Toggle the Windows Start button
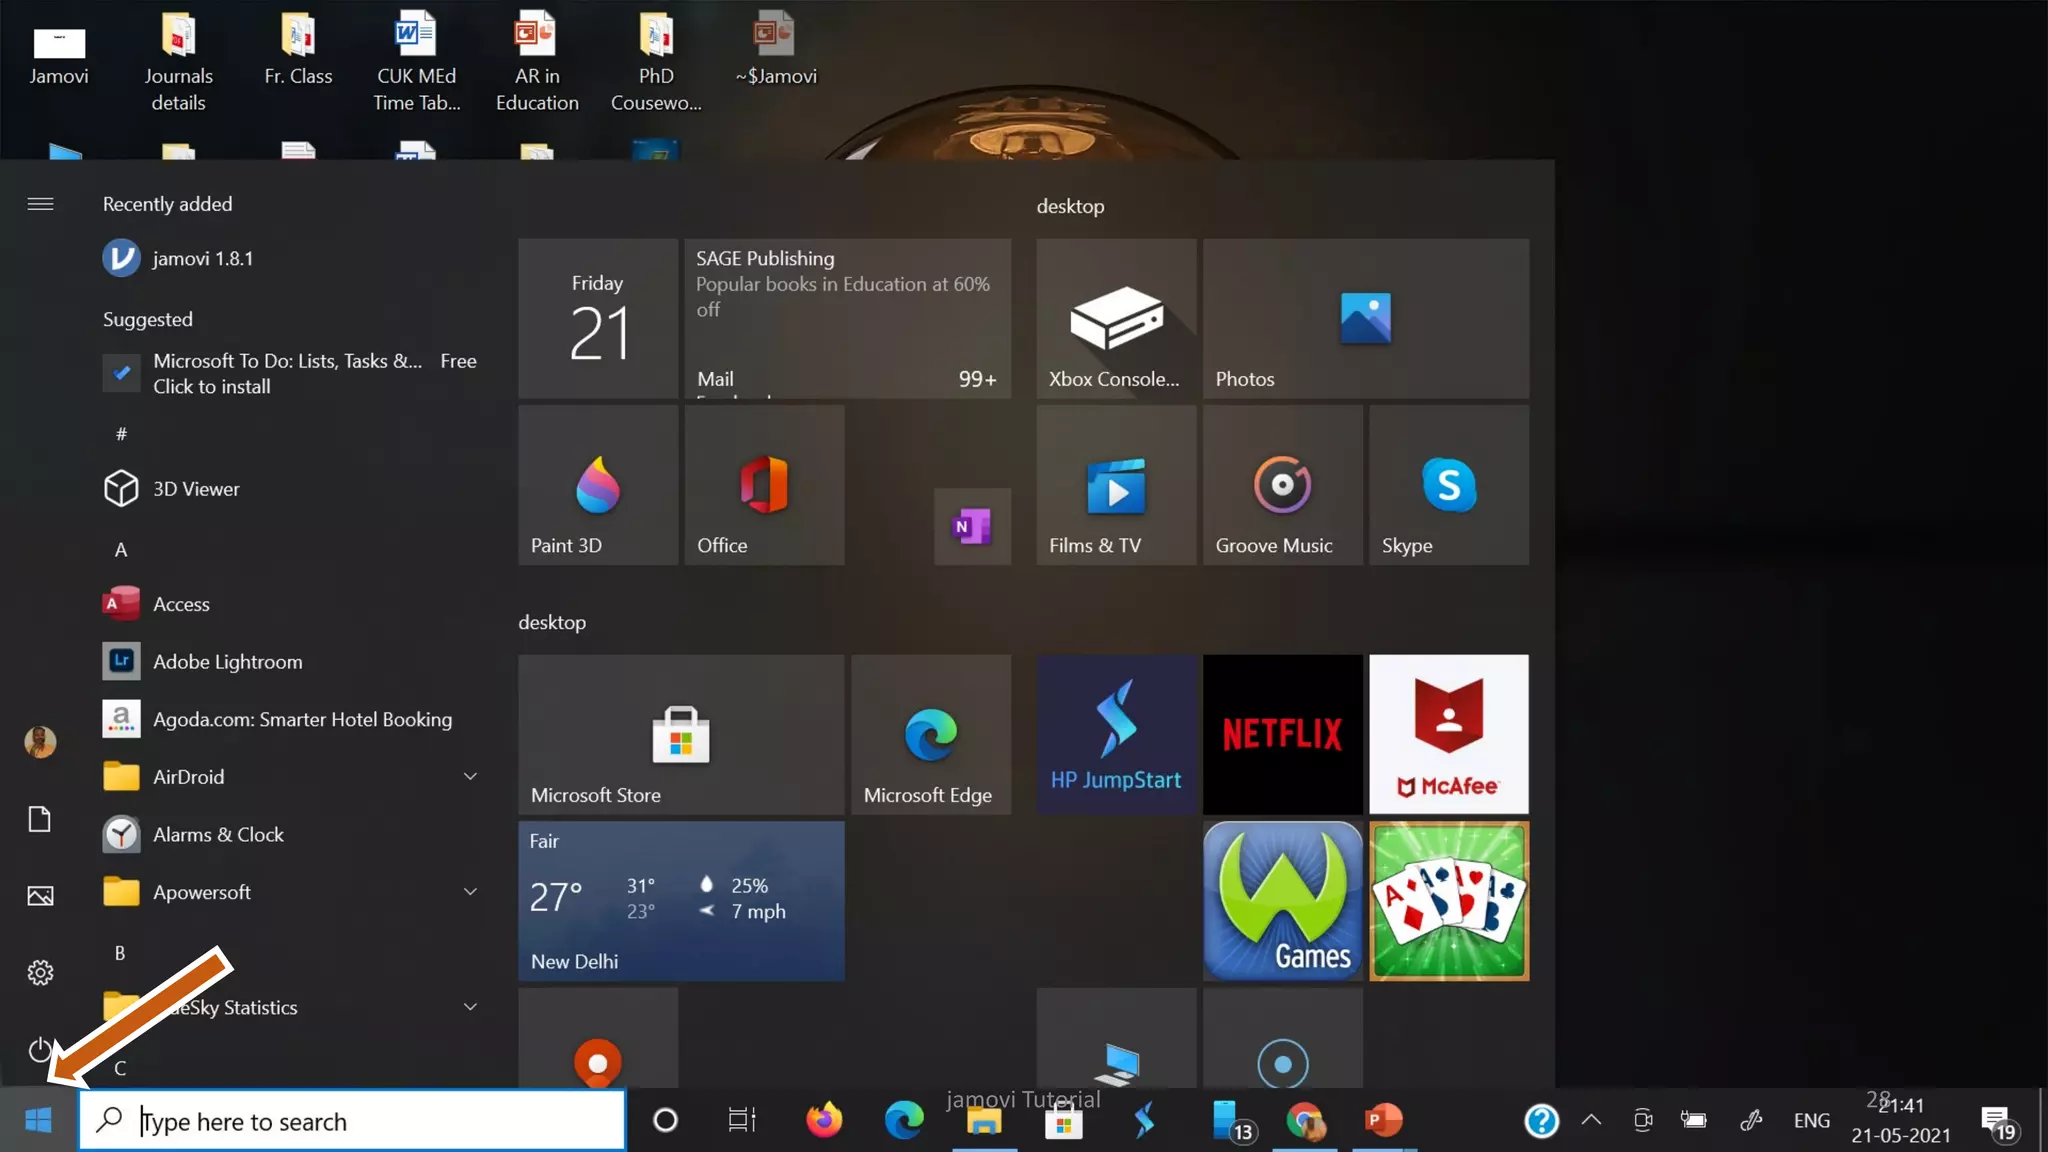 click(x=38, y=1120)
